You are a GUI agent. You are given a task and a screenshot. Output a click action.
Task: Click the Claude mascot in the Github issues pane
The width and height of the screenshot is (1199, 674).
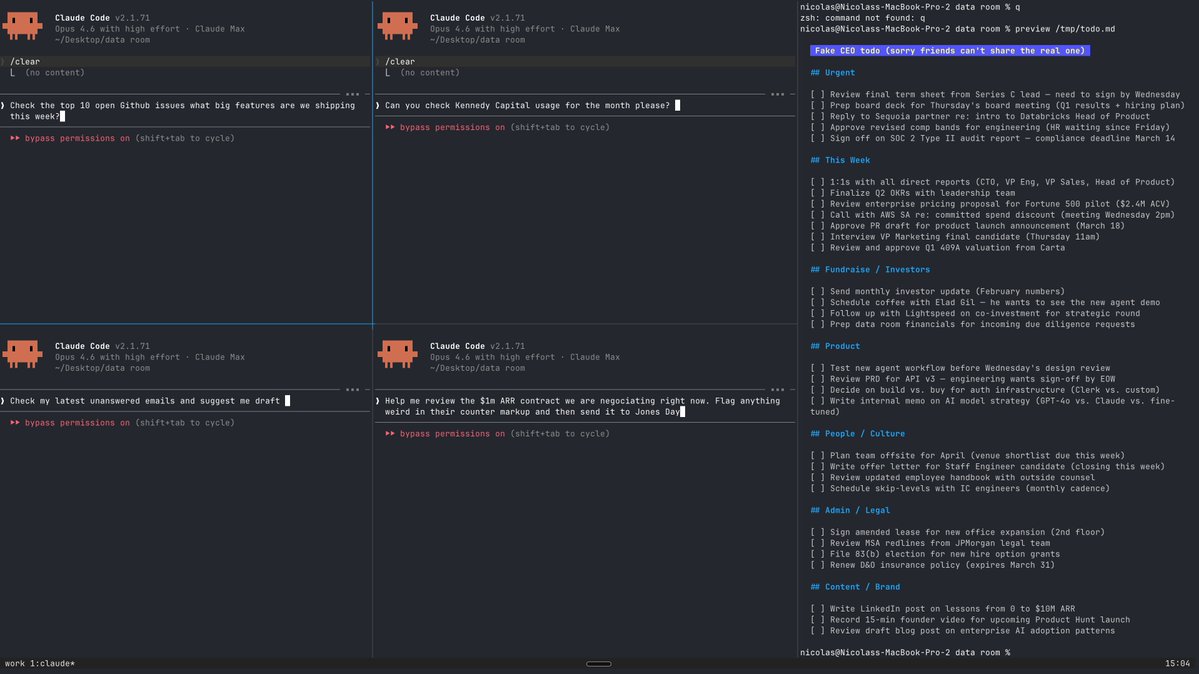23,26
